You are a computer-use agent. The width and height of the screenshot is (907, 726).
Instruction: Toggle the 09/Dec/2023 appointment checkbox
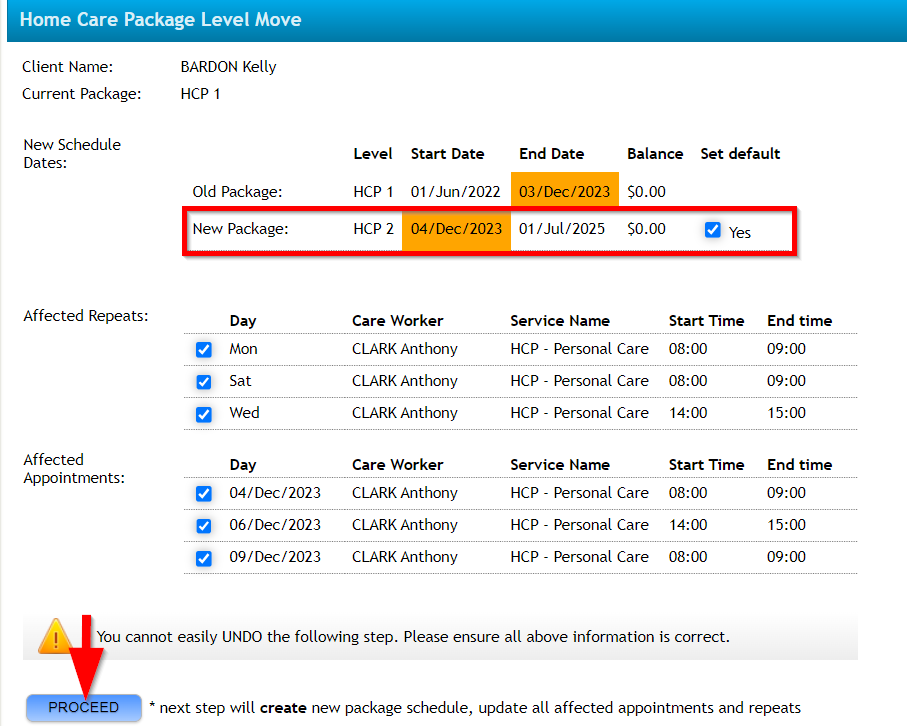click(x=203, y=557)
